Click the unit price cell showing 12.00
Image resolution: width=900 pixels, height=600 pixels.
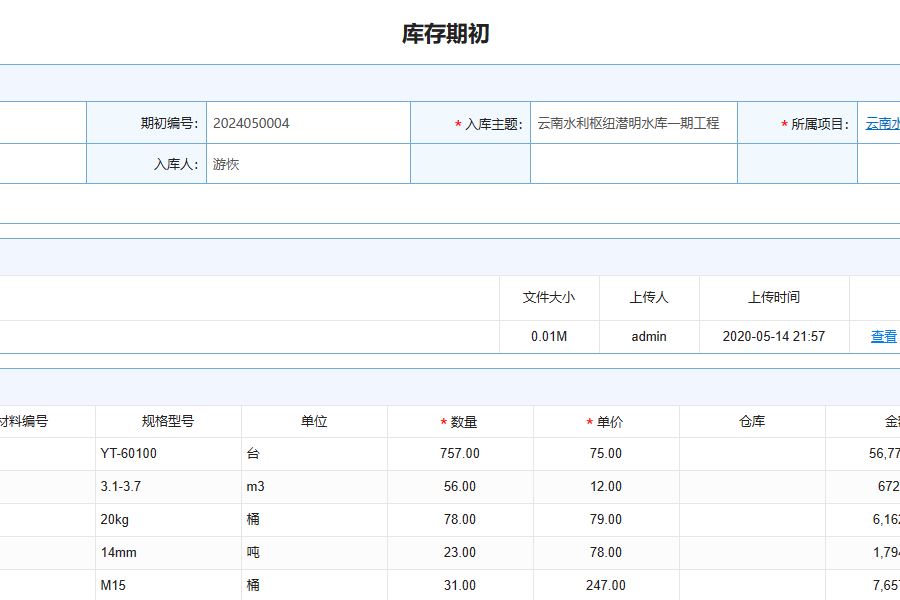[606, 487]
